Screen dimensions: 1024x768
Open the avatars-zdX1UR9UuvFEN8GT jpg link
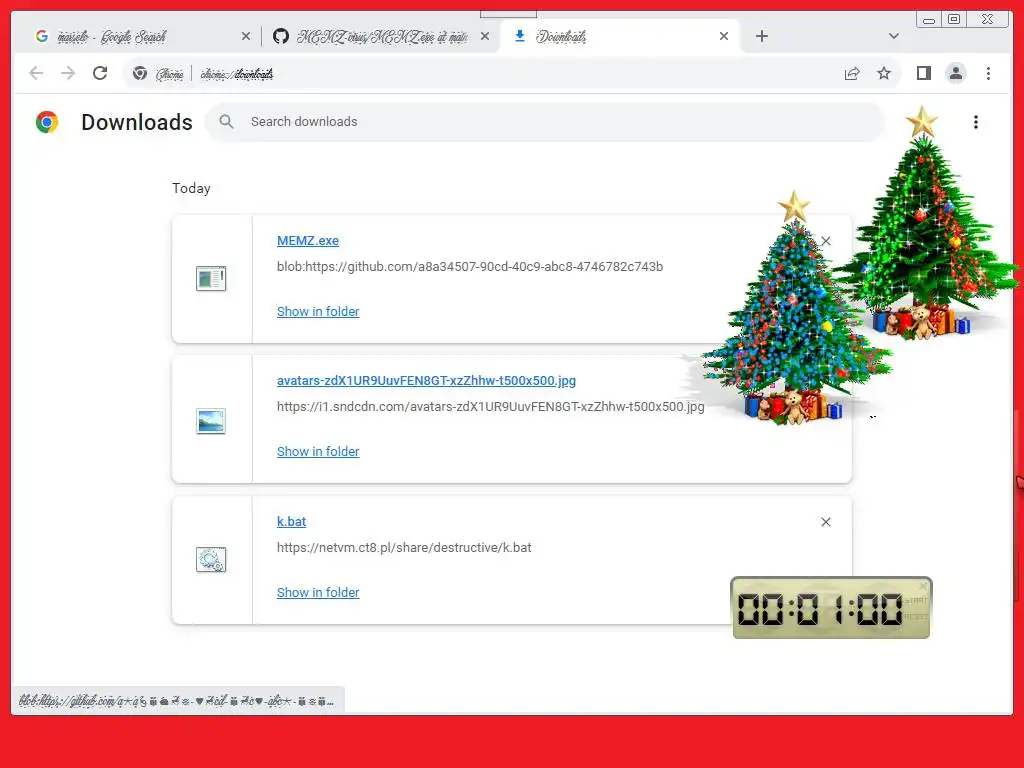coord(426,380)
